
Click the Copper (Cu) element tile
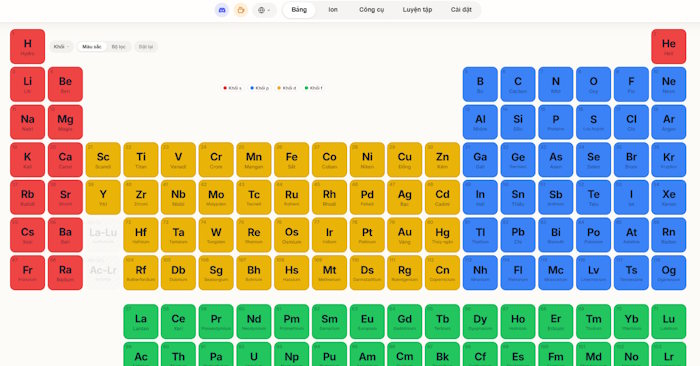pos(405,160)
